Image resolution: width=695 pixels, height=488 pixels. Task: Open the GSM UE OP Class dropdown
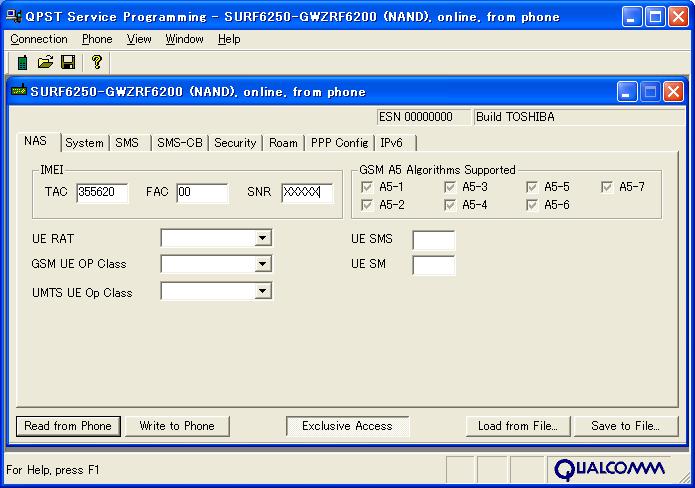click(262, 264)
